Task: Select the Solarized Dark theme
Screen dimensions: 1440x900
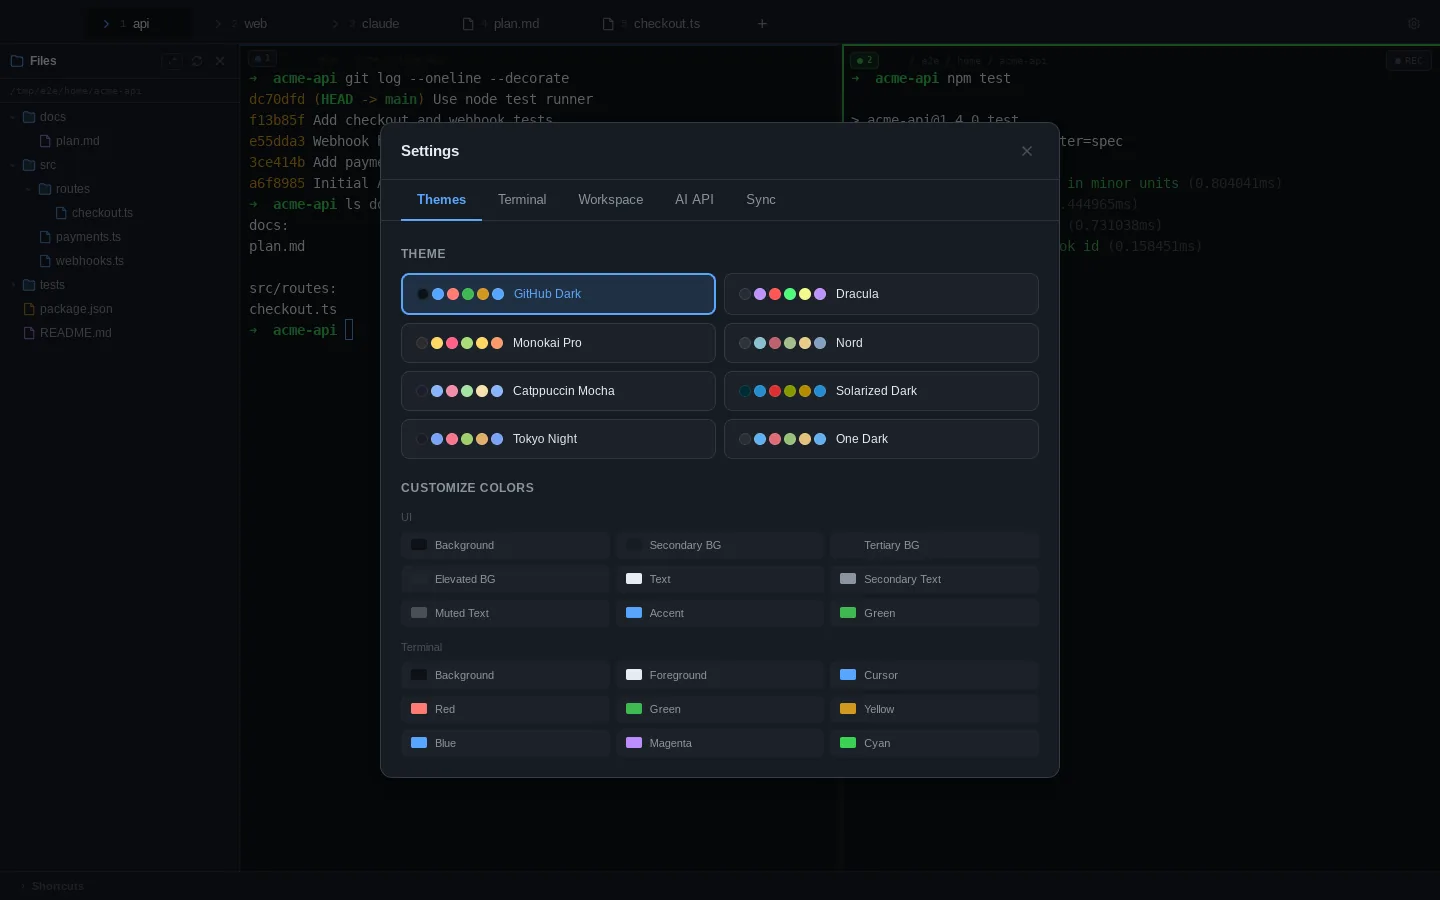Action: point(881,391)
